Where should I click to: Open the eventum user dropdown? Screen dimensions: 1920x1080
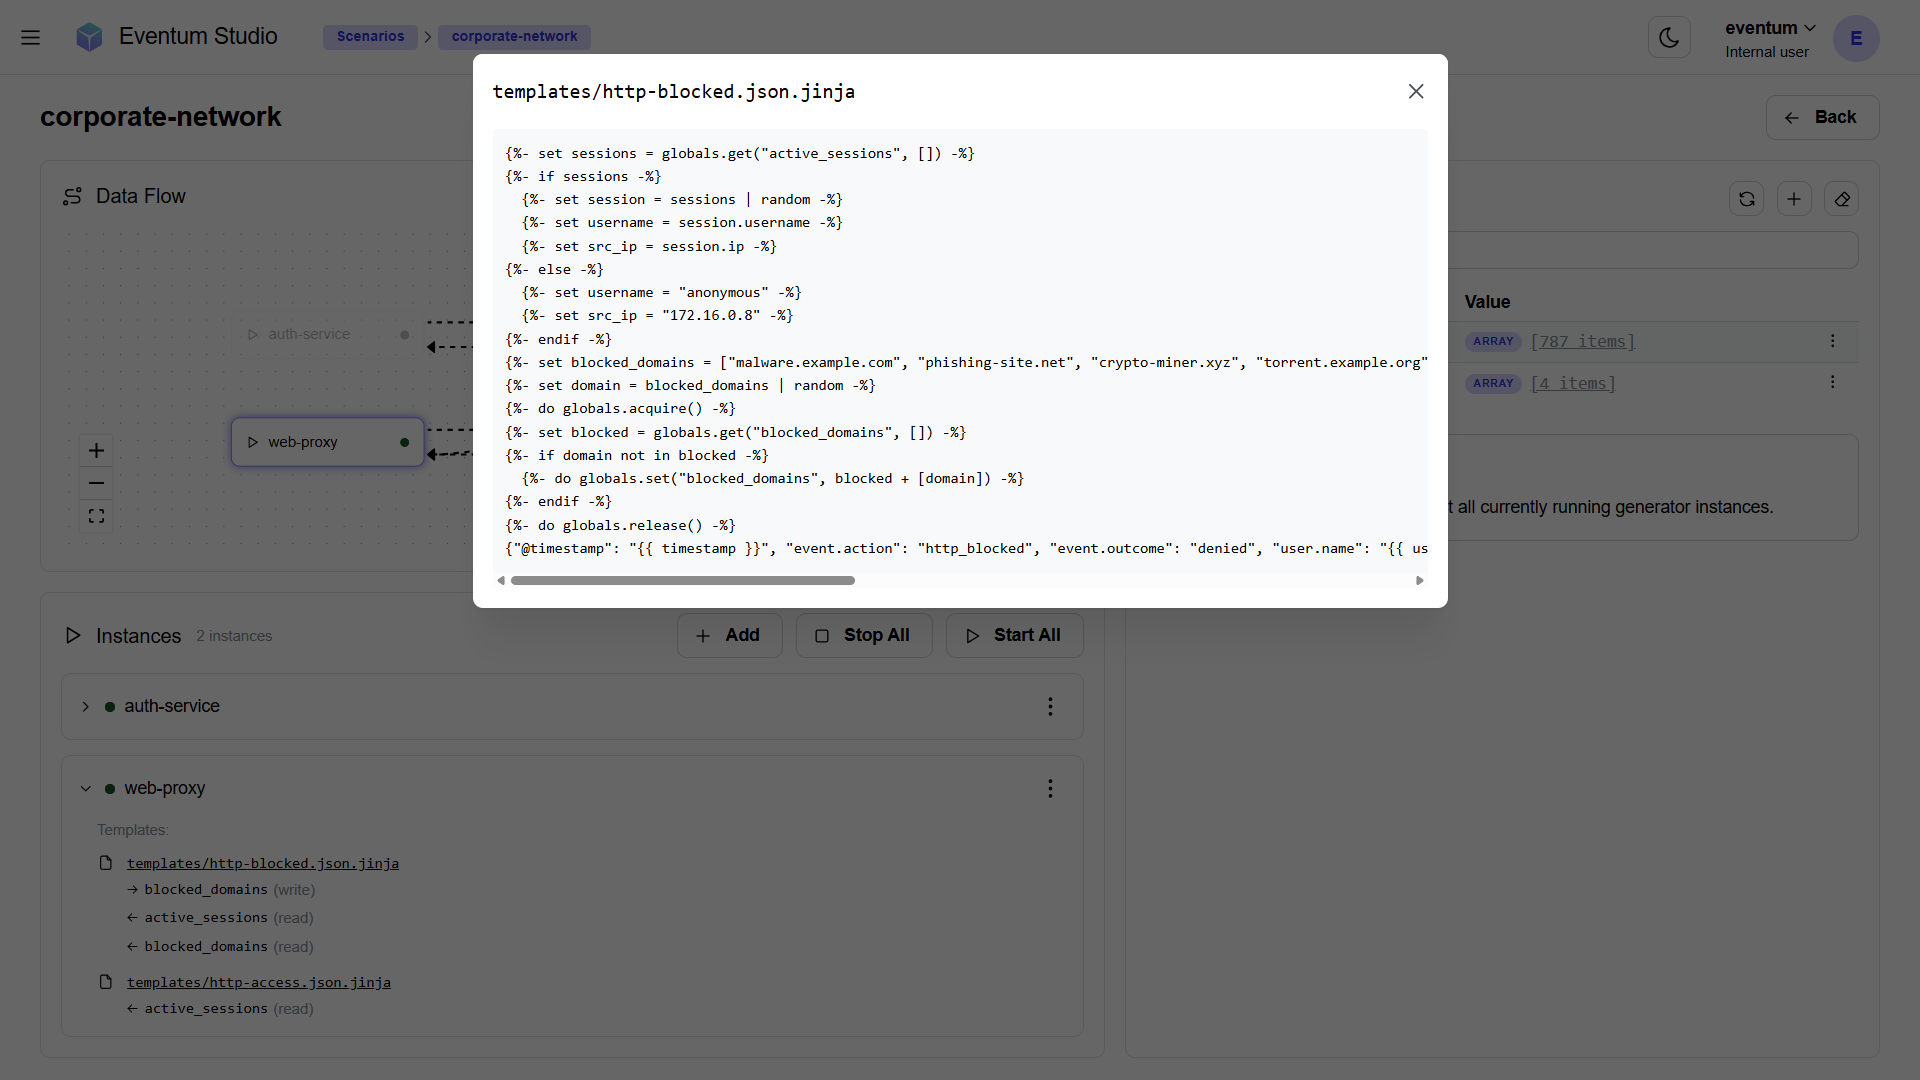click(1769, 28)
